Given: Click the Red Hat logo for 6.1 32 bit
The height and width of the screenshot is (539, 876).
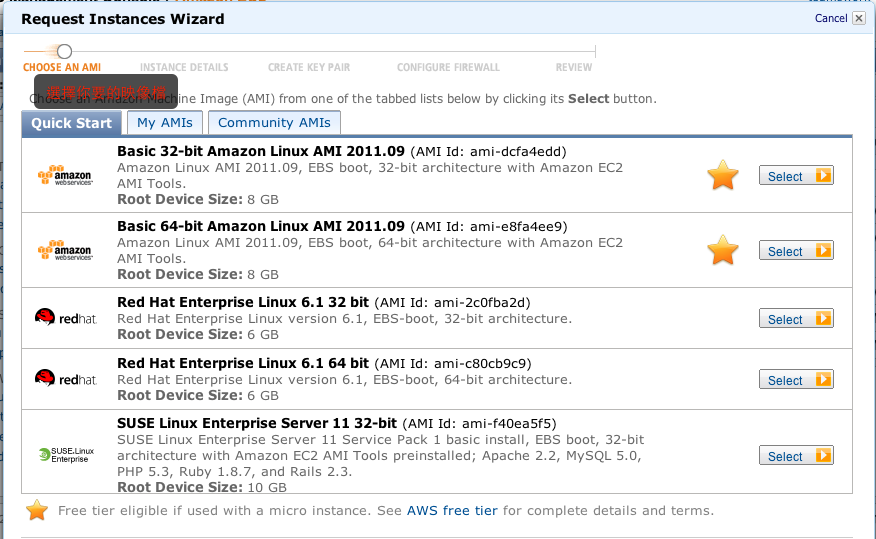Looking at the screenshot, I should point(65,318).
